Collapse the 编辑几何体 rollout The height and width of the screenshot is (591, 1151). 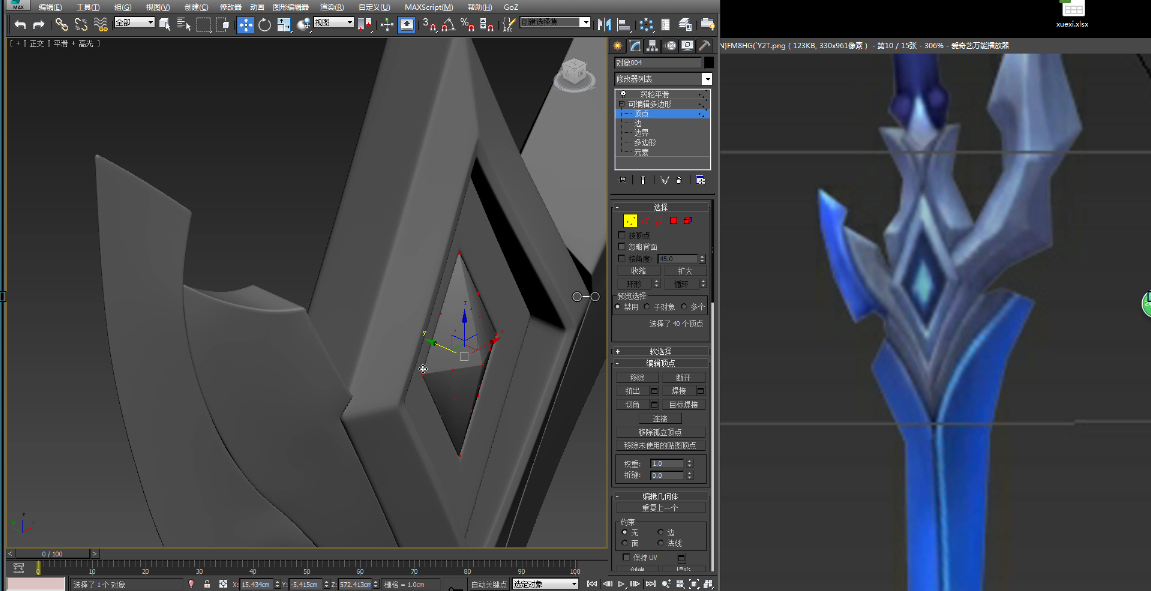pyautogui.click(x=661, y=496)
